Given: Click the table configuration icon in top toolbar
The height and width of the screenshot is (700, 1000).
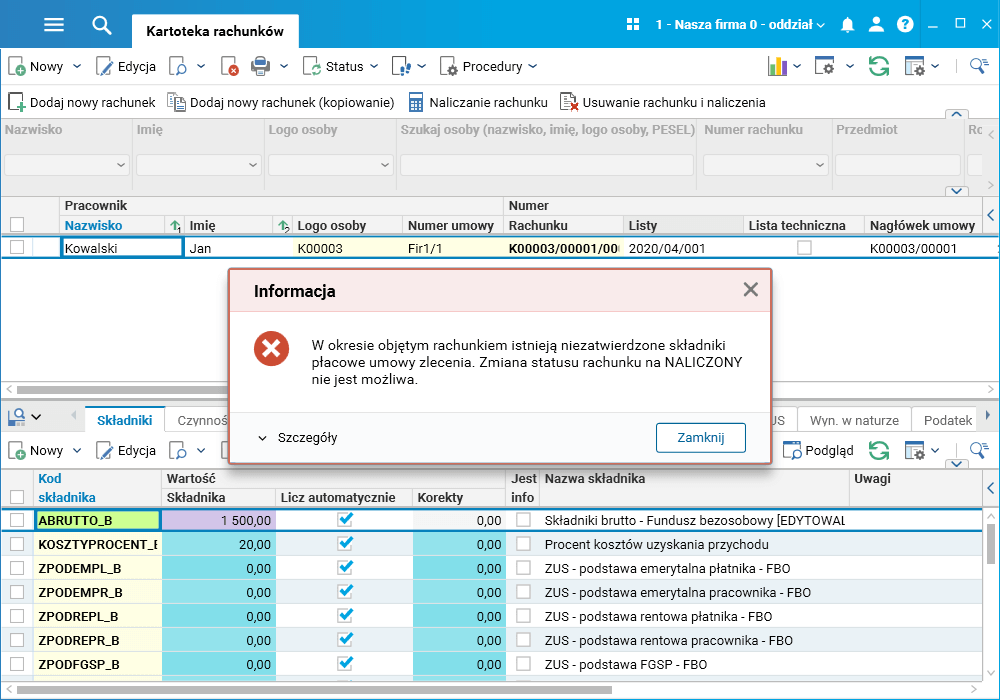Looking at the screenshot, I should pyautogui.click(x=915, y=66).
